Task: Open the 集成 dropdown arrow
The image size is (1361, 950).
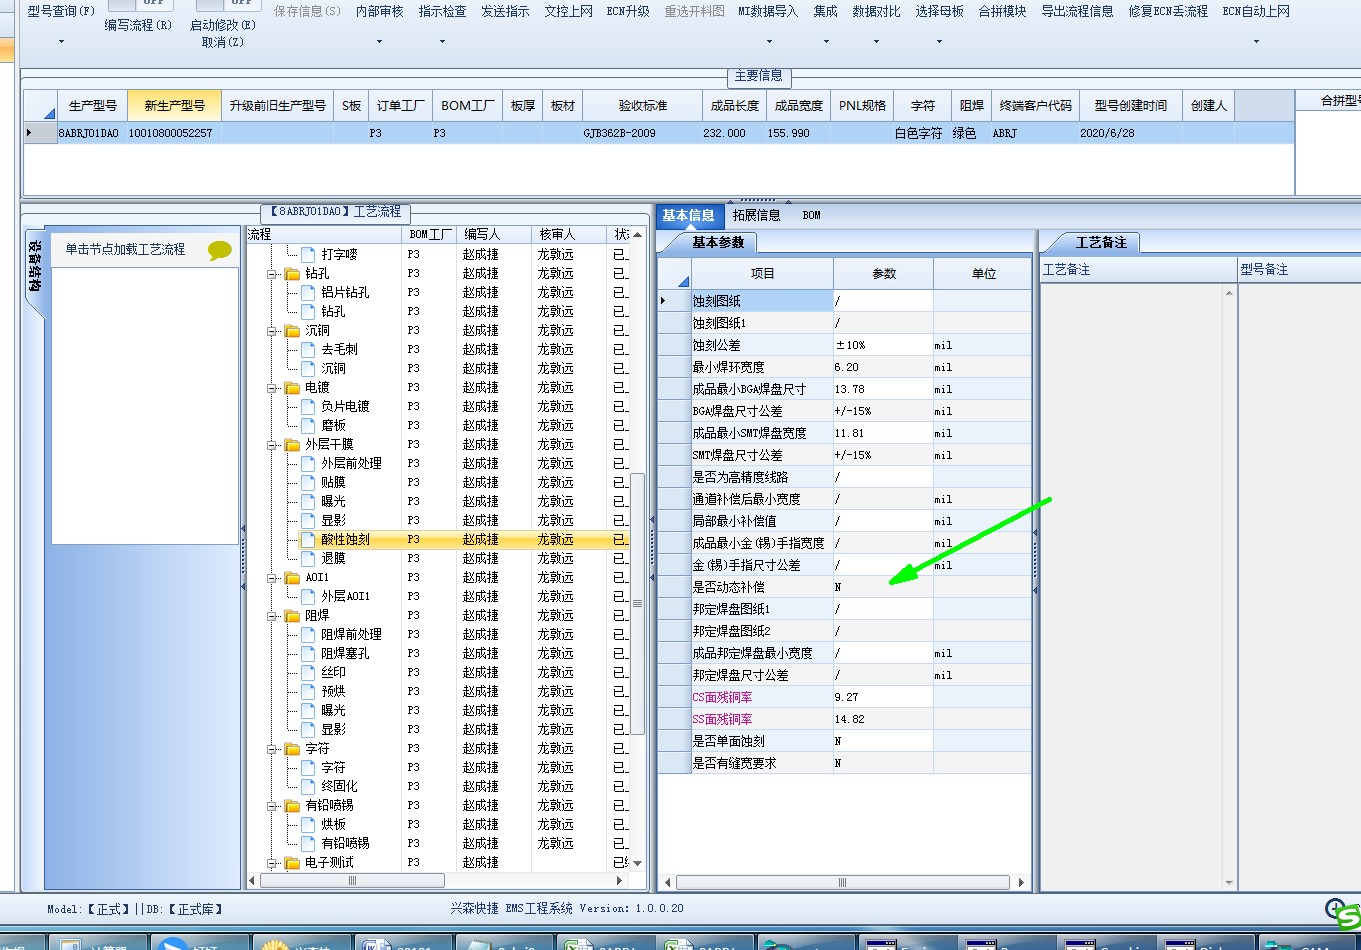Action: tap(826, 42)
